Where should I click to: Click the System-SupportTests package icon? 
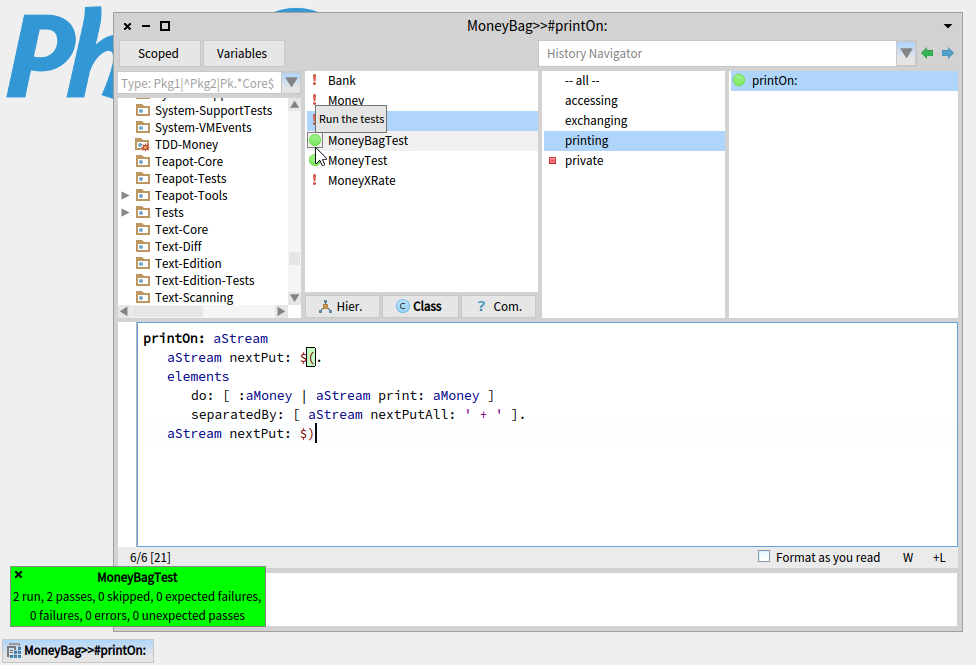tap(143, 111)
